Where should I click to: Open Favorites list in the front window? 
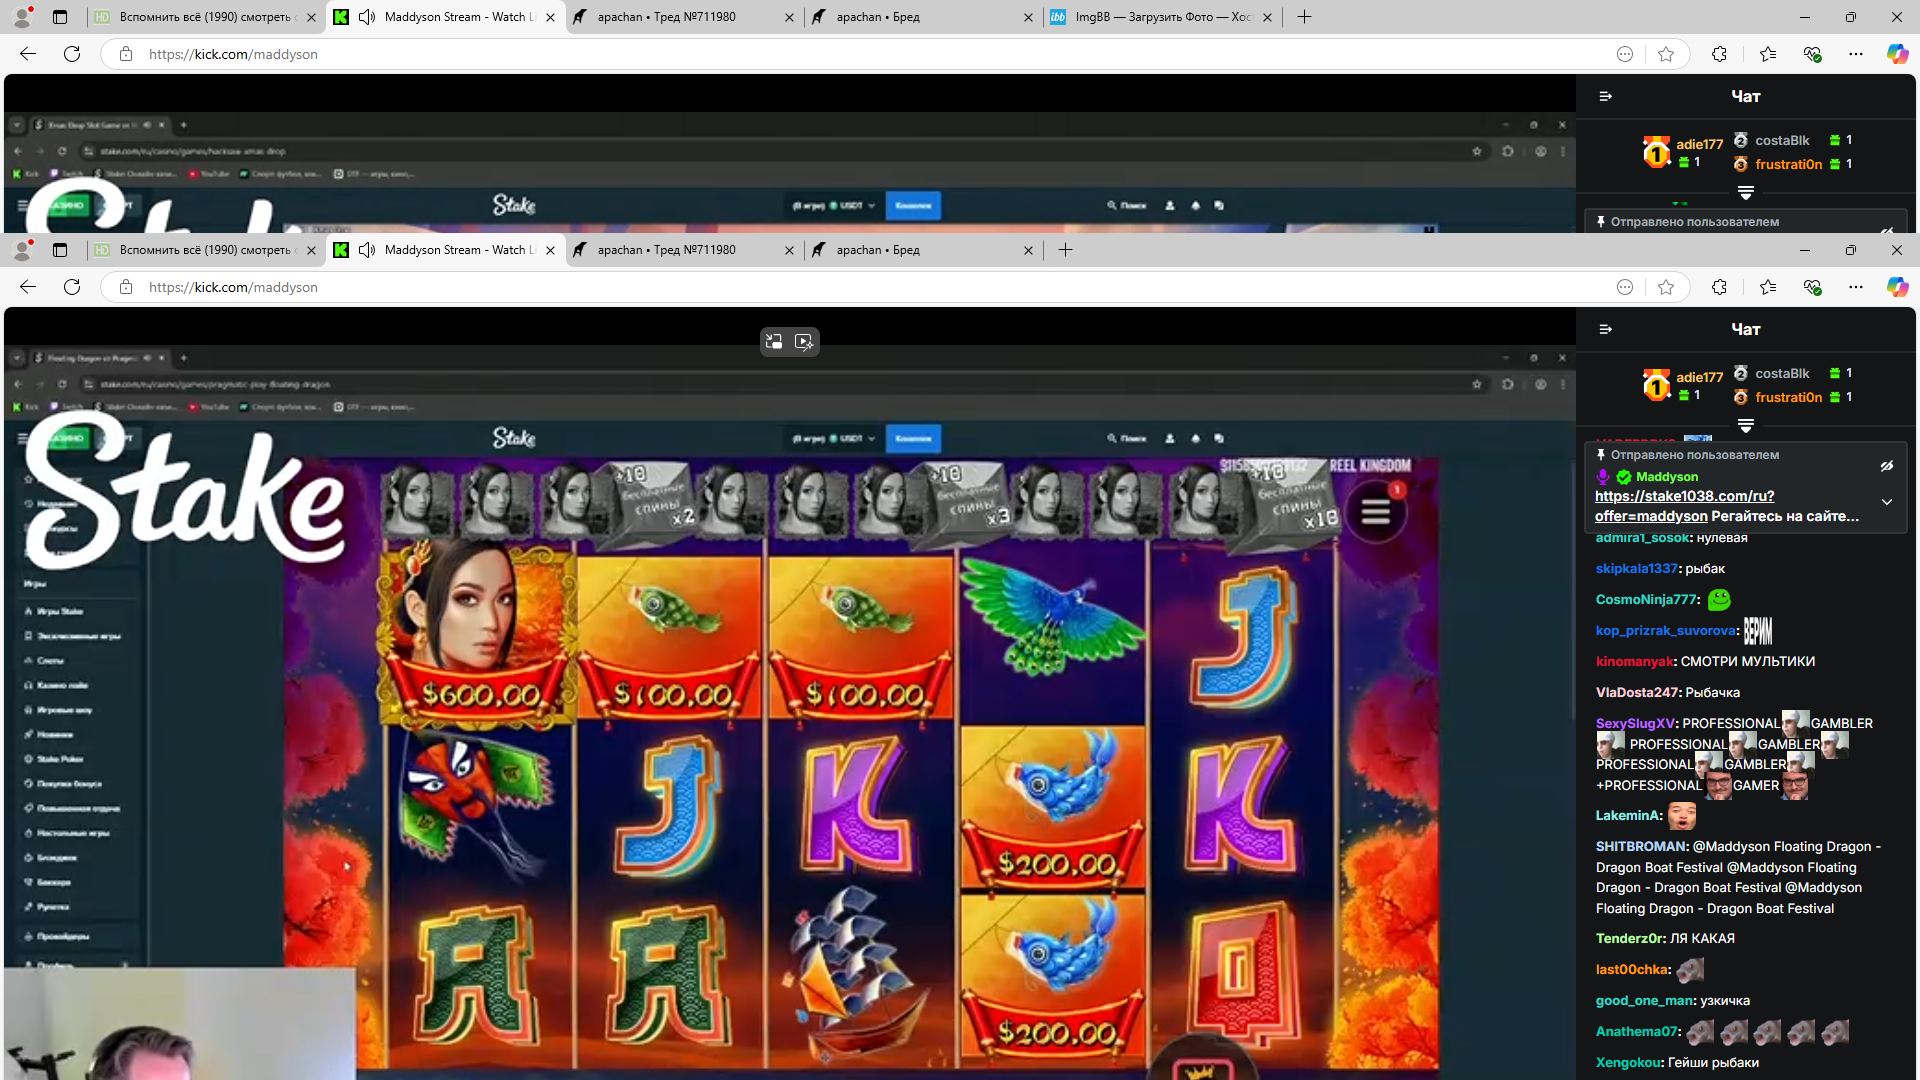1768,287
